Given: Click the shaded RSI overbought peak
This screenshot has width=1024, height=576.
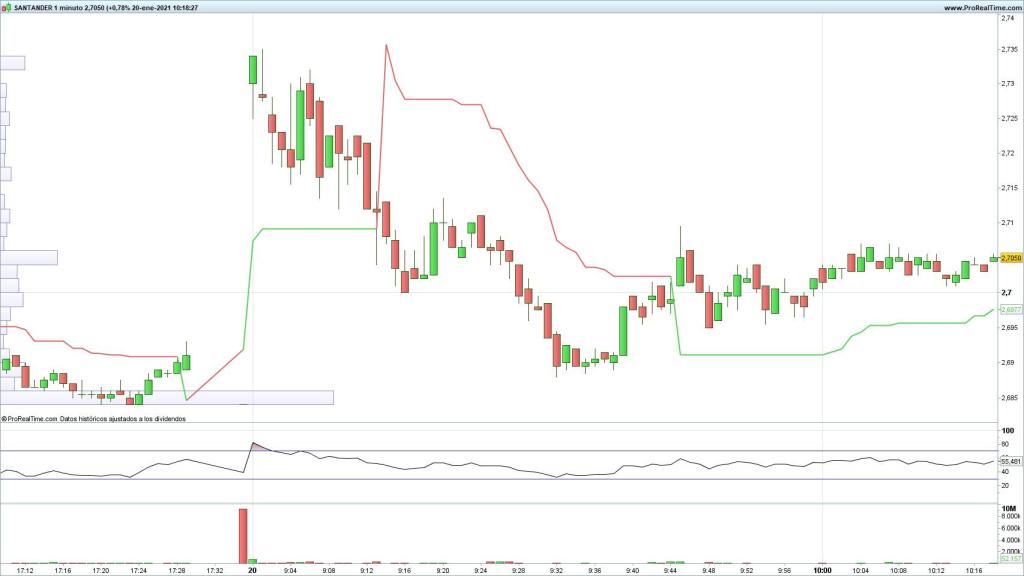Looking at the screenshot, I should click(256, 446).
